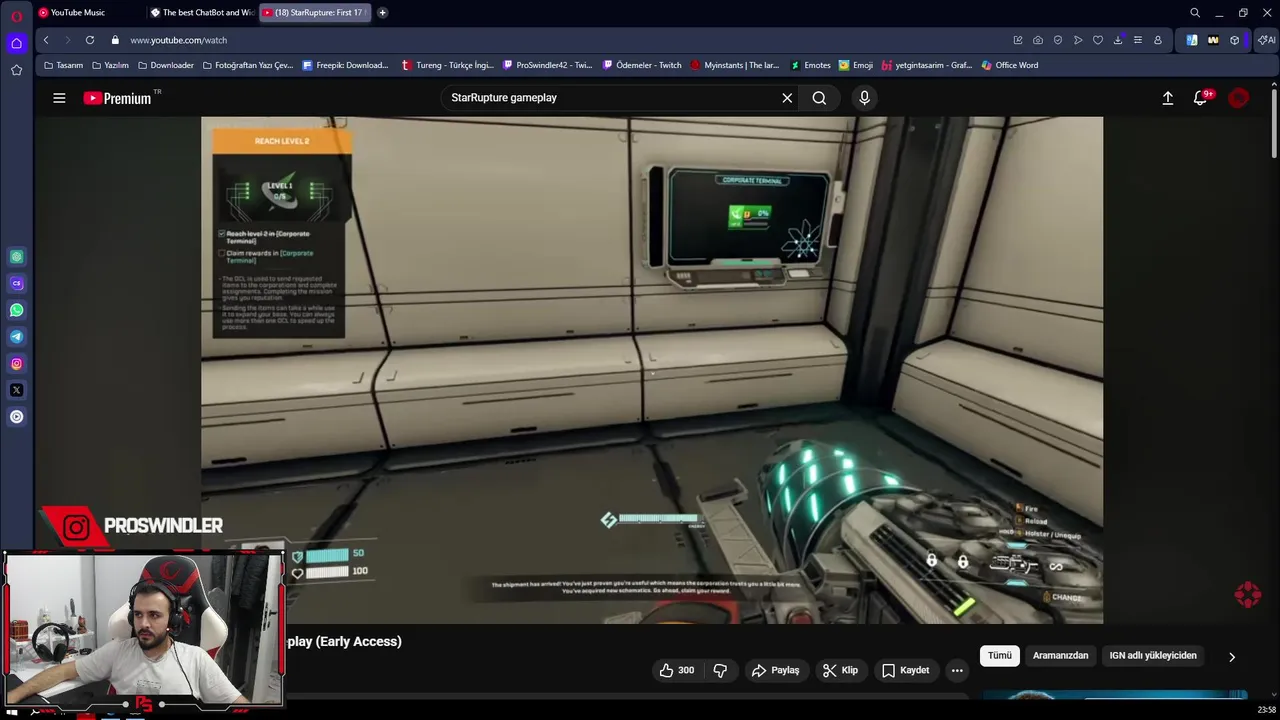1280x720 pixels.
Task: Open the Ödemeler - Twitch bookmark
Action: pos(642,65)
